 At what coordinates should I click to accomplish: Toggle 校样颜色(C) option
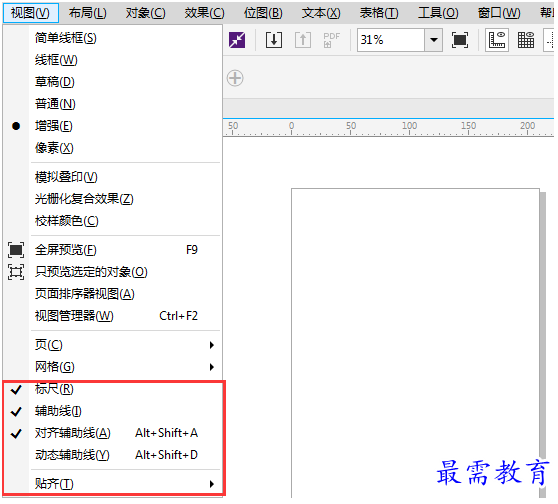pos(112,221)
